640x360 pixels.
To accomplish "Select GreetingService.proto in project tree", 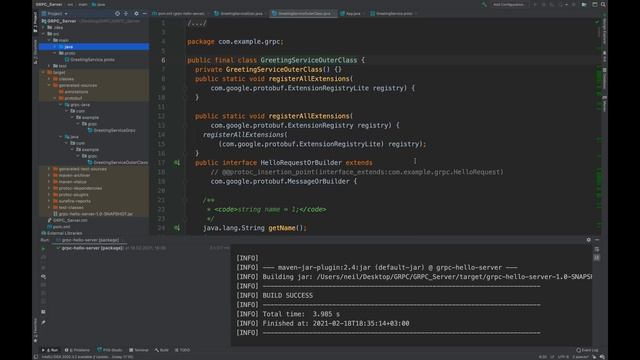I will (92, 60).
